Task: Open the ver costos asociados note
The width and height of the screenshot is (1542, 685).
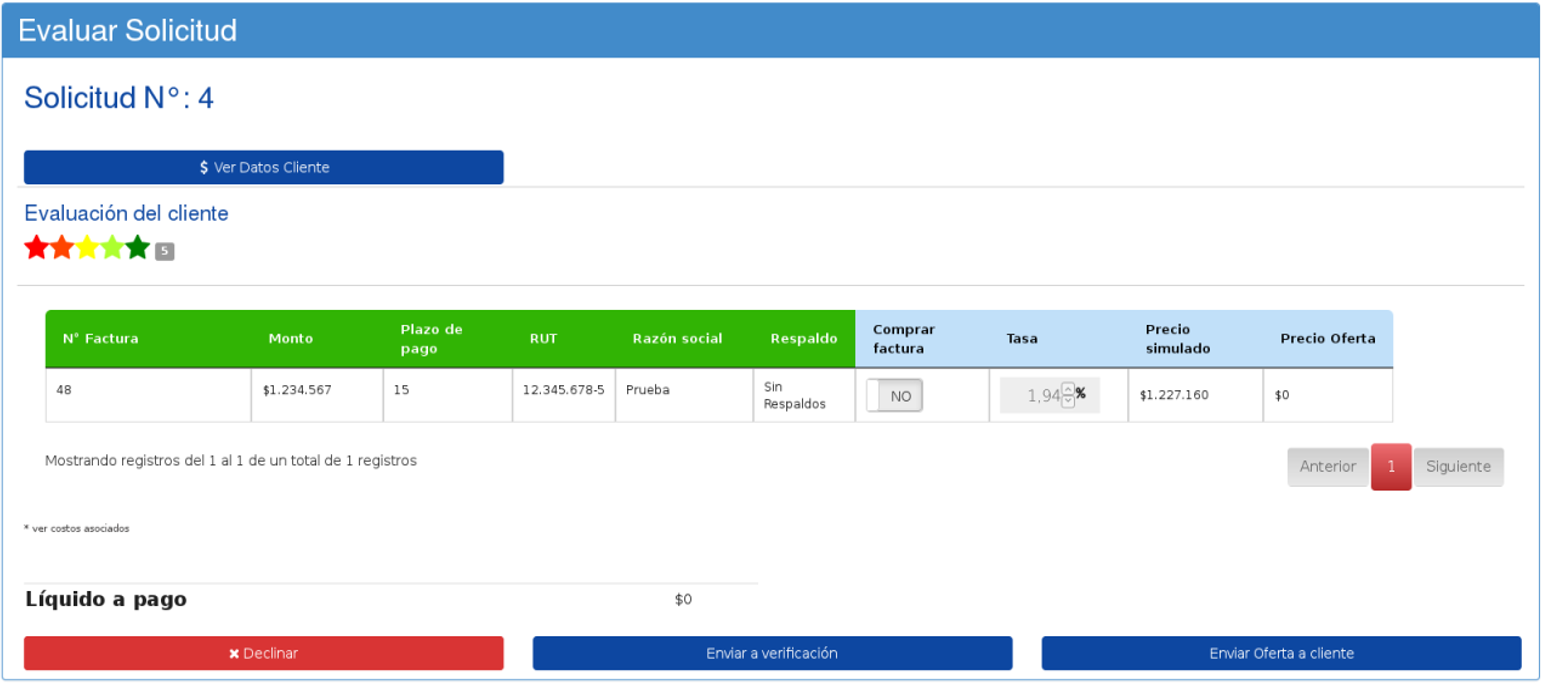Action: 77,528
